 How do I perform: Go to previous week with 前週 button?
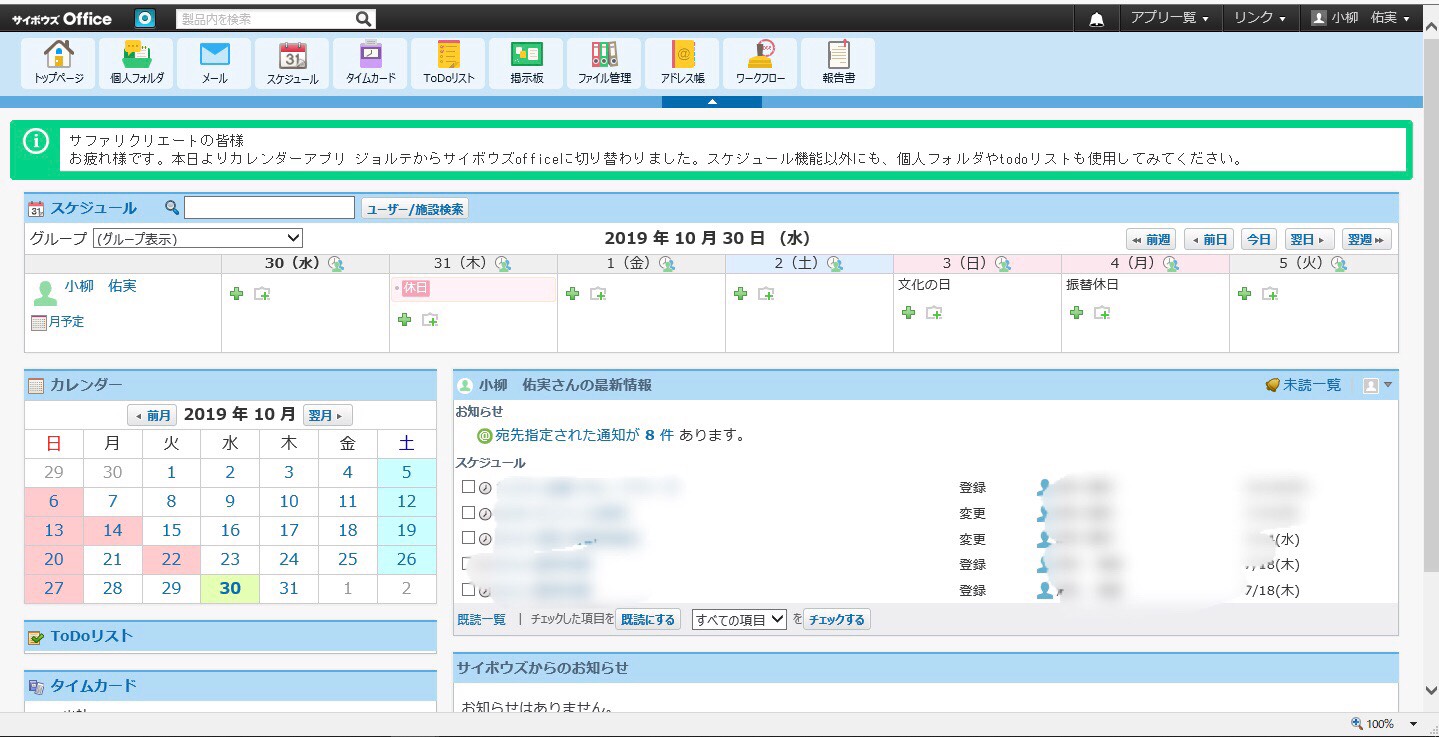point(1151,239)
